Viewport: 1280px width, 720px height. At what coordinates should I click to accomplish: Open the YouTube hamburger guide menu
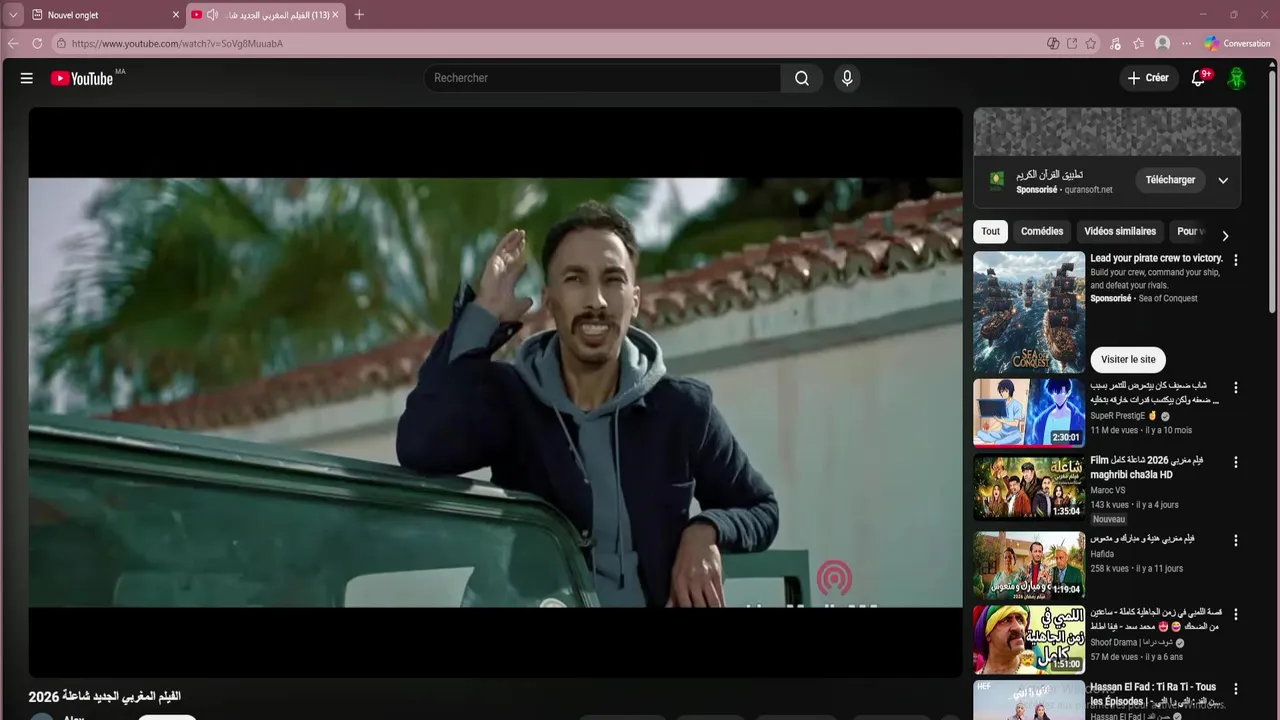click(x=27, y=78)
